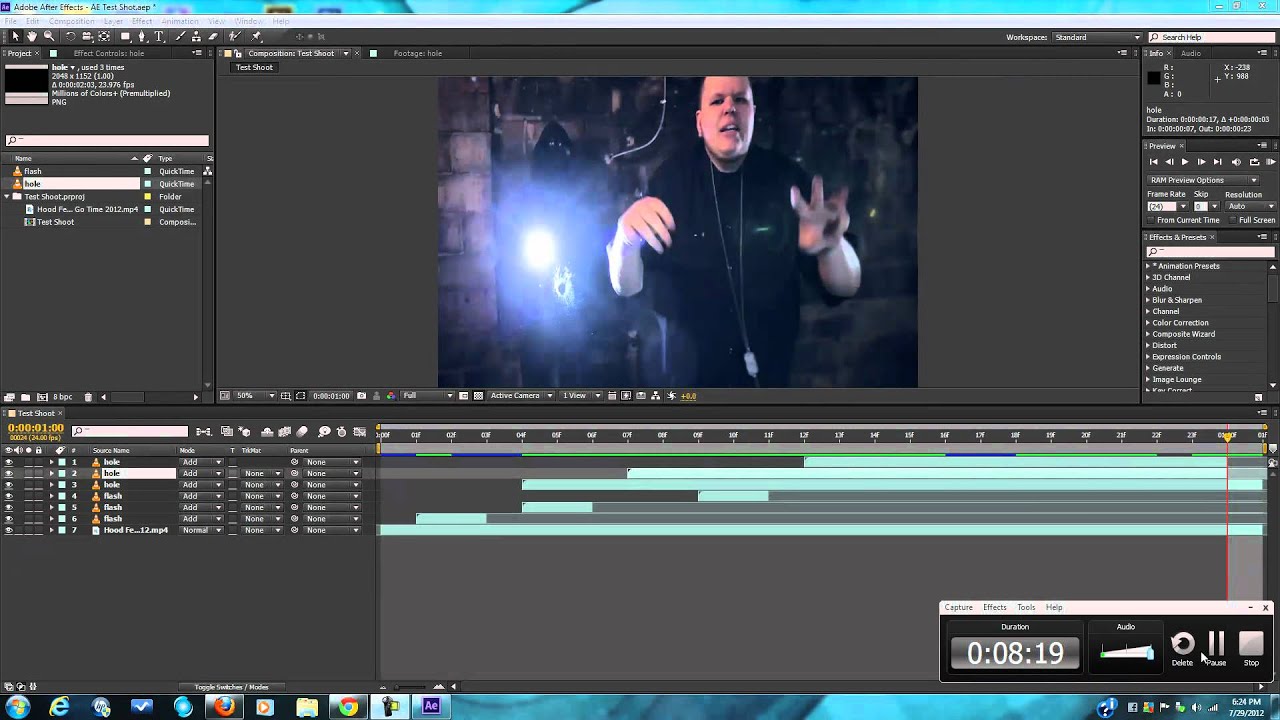Hide layer 6 flash with eye toggle
This screenshot has width=1280, height=720.
click(9, 519)
